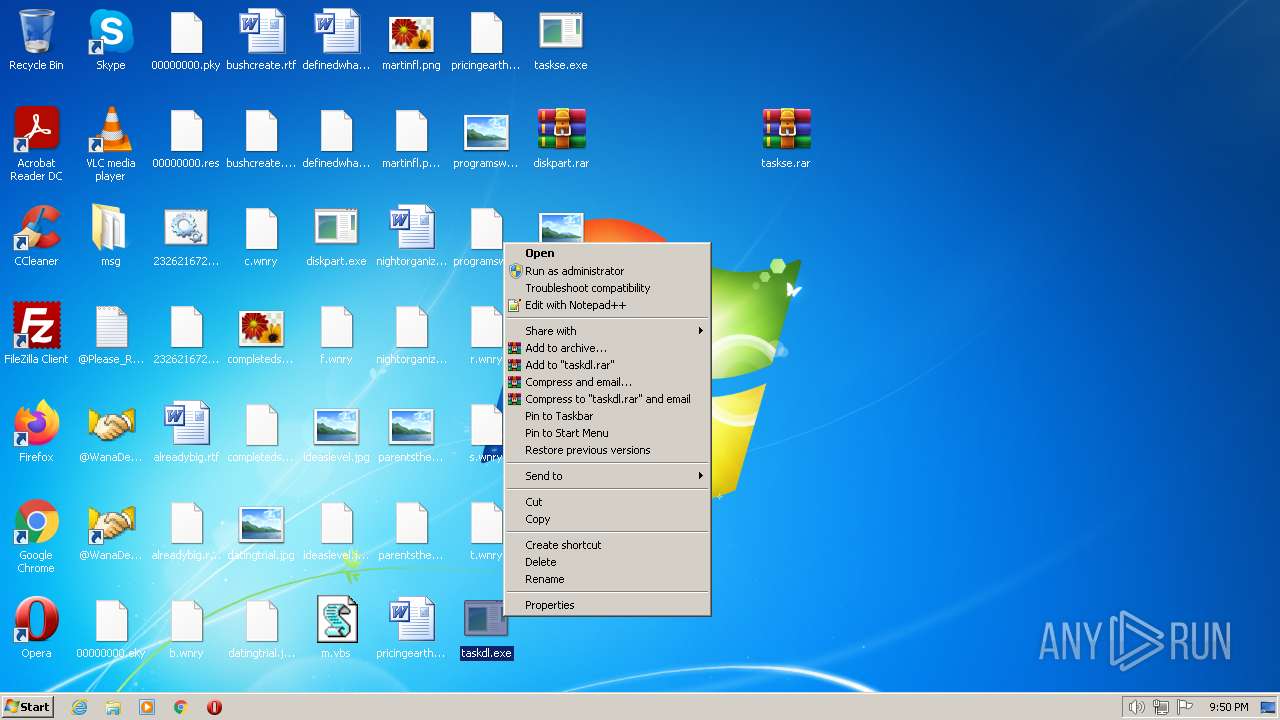Select the martinfl.png image file
Image resolution: width=1280 pixels, height=720 pixels.
pyautogui.click(x=411, y=40)
